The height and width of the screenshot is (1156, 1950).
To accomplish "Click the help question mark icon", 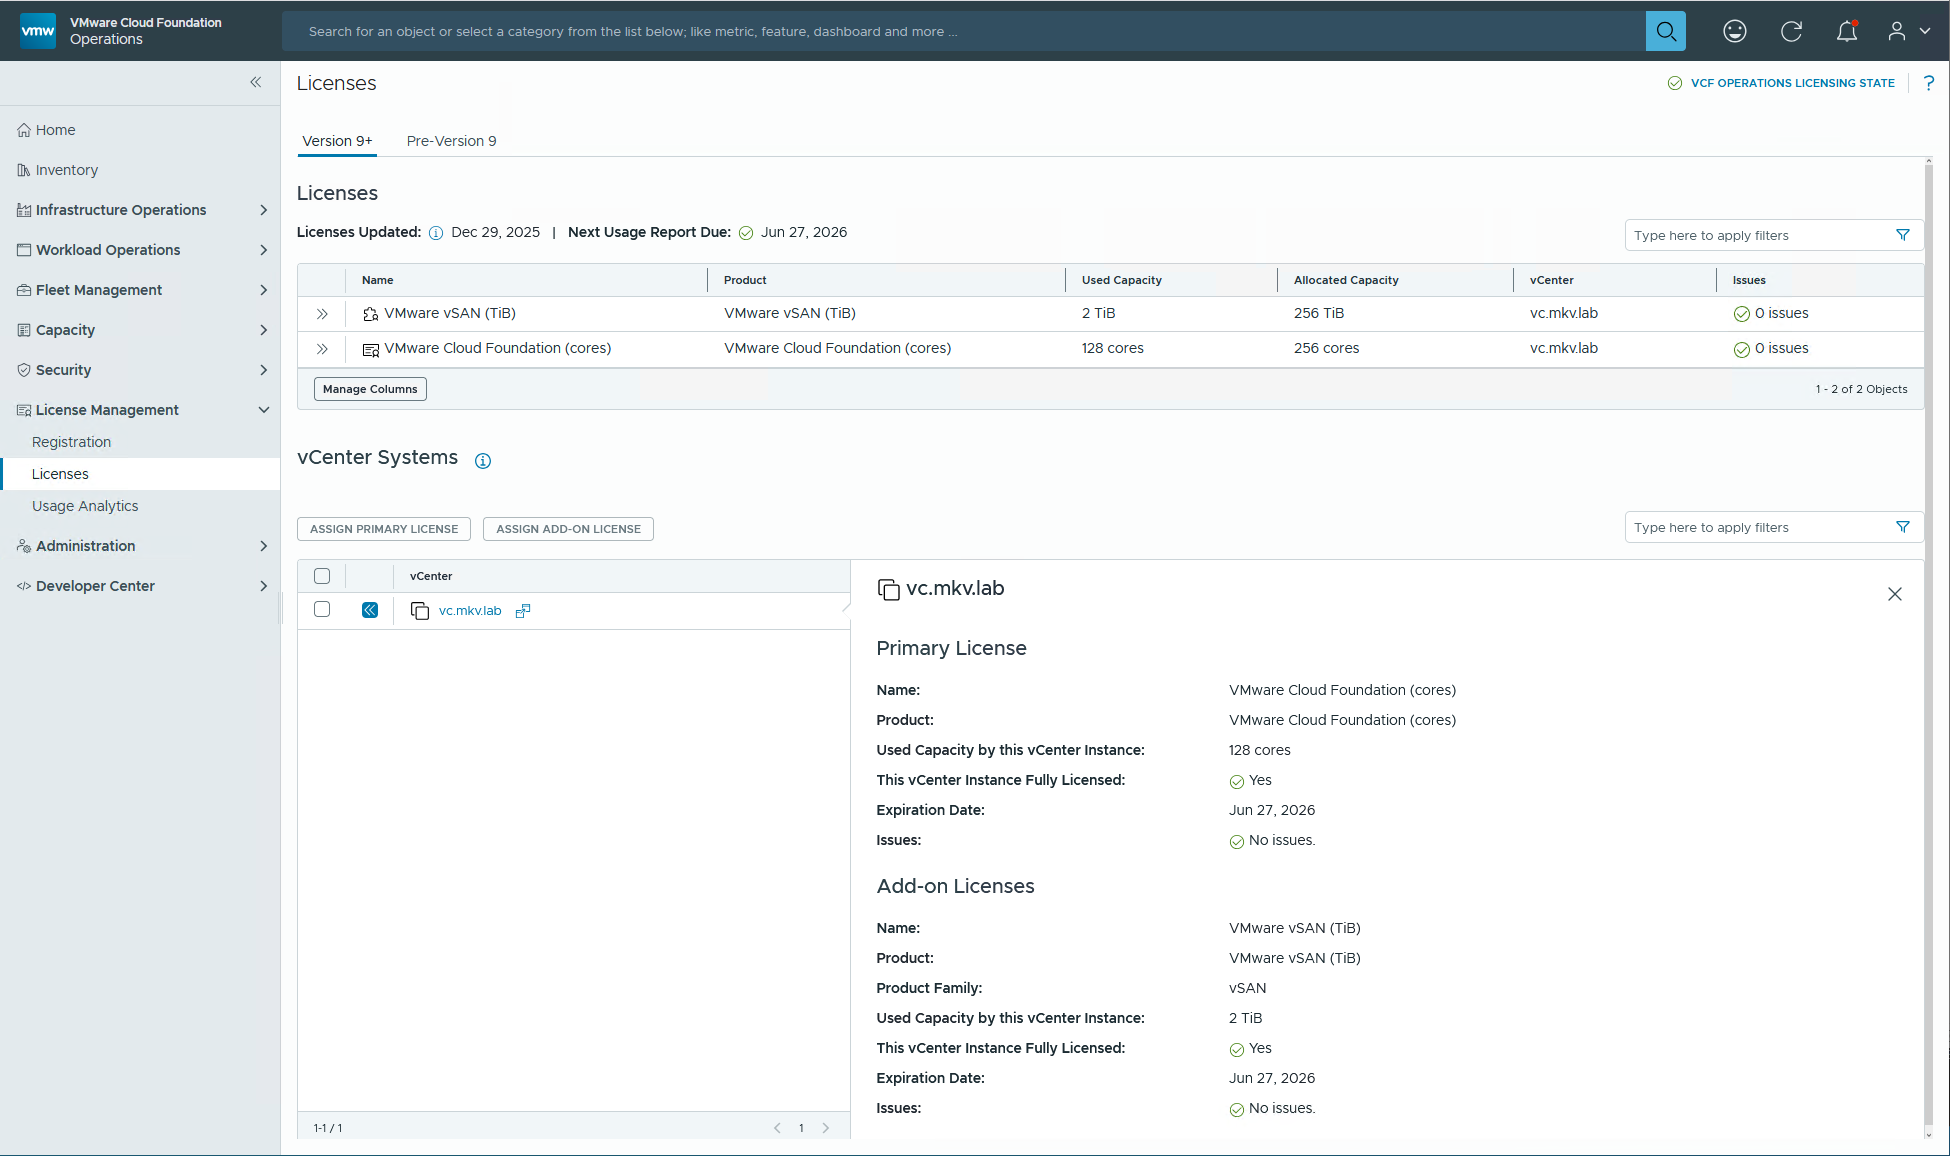I will click(1929, 83).
